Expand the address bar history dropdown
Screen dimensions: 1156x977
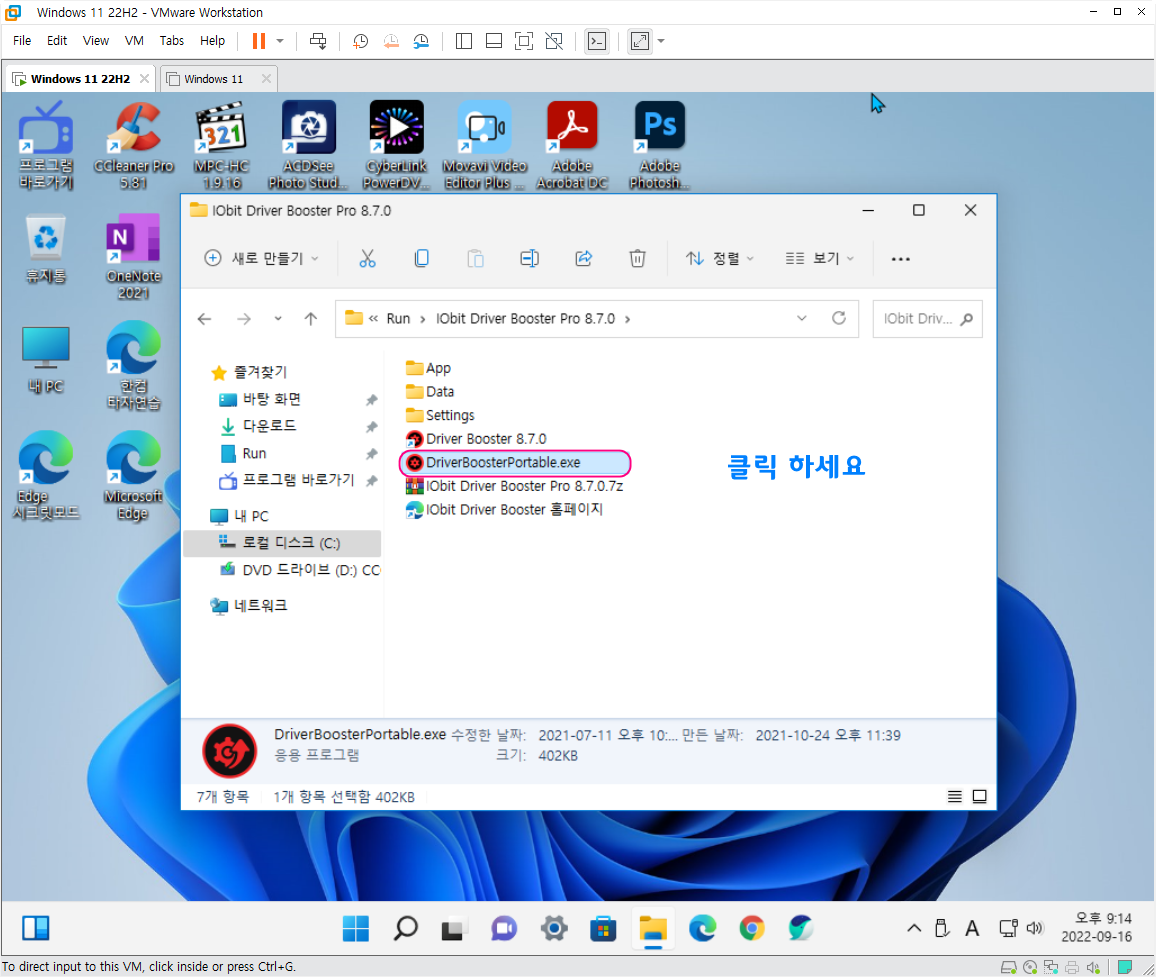801,319
